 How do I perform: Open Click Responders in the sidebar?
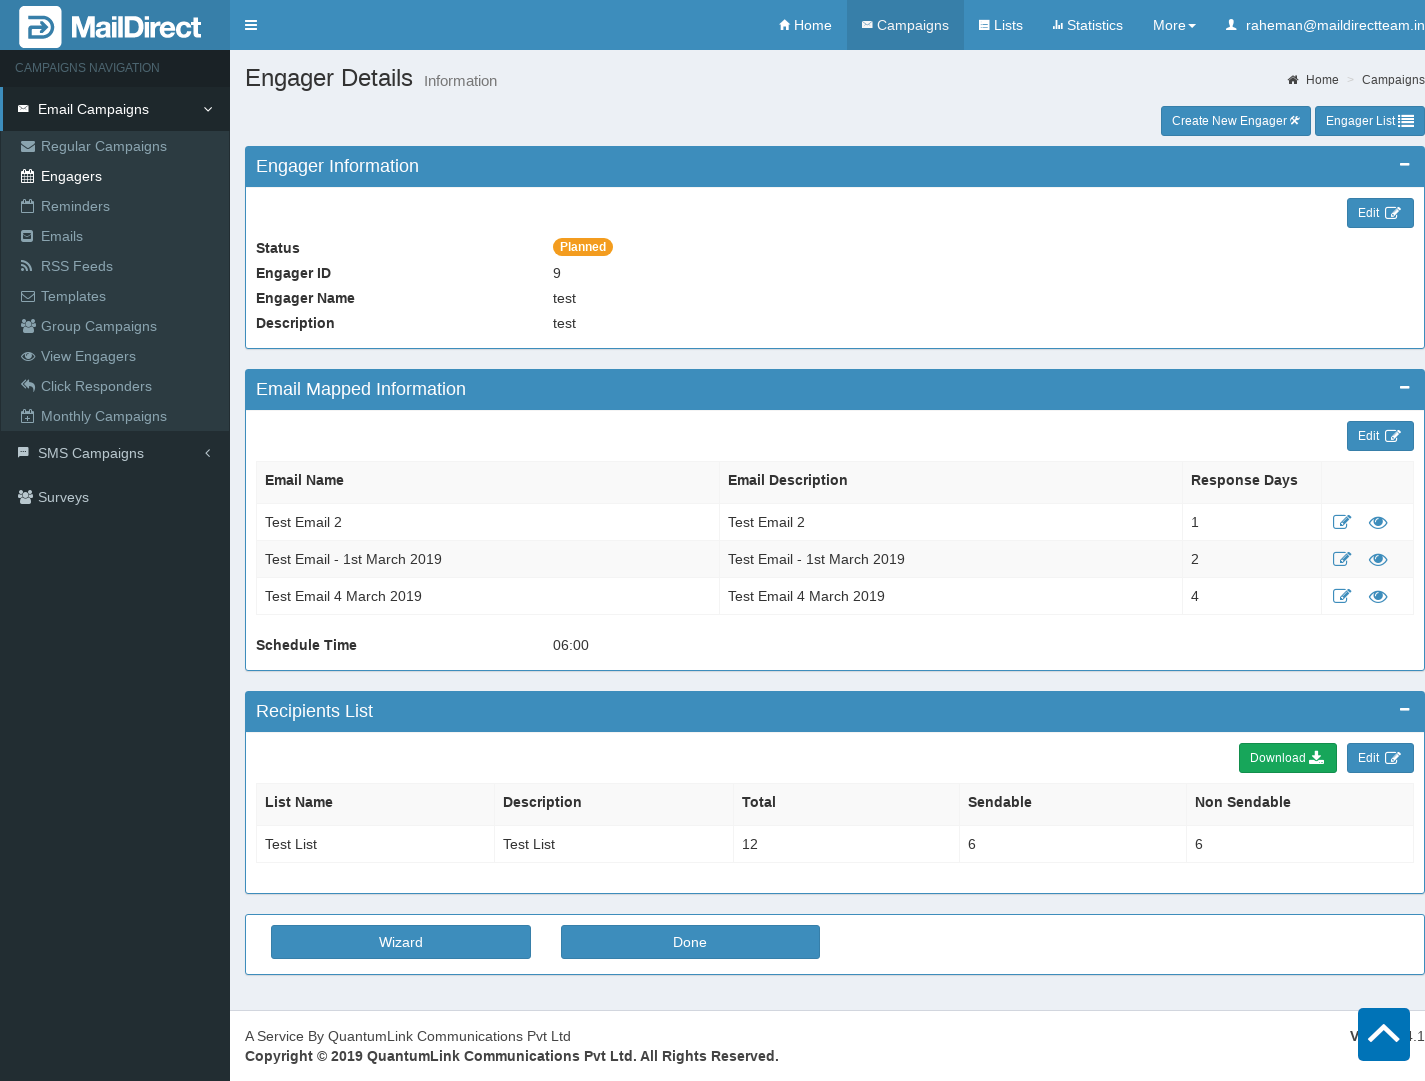pos(96,386)
